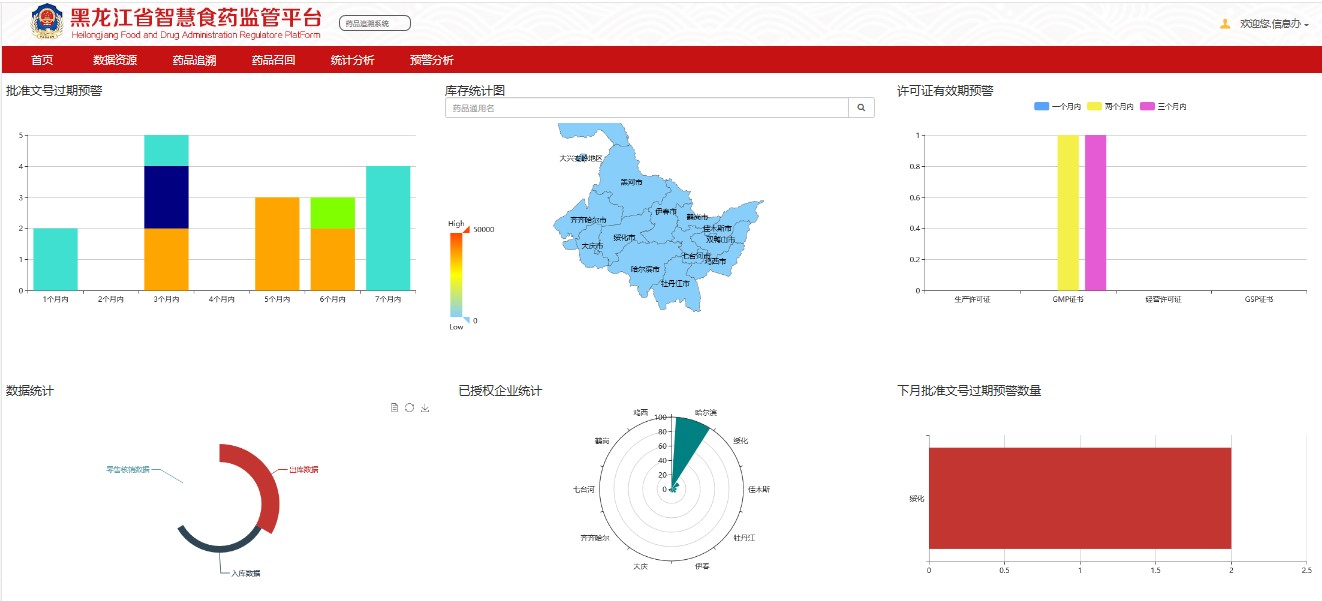1322x601 pixels.
Task: Toggle 一个月内 legend series
Action: [x=1057, y=106]
